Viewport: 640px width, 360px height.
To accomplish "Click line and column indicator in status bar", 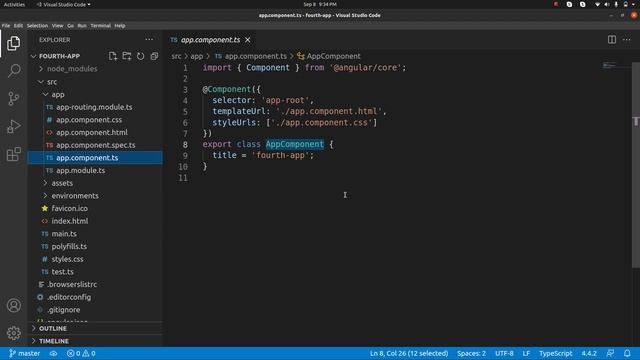I will tap(409, 353).
